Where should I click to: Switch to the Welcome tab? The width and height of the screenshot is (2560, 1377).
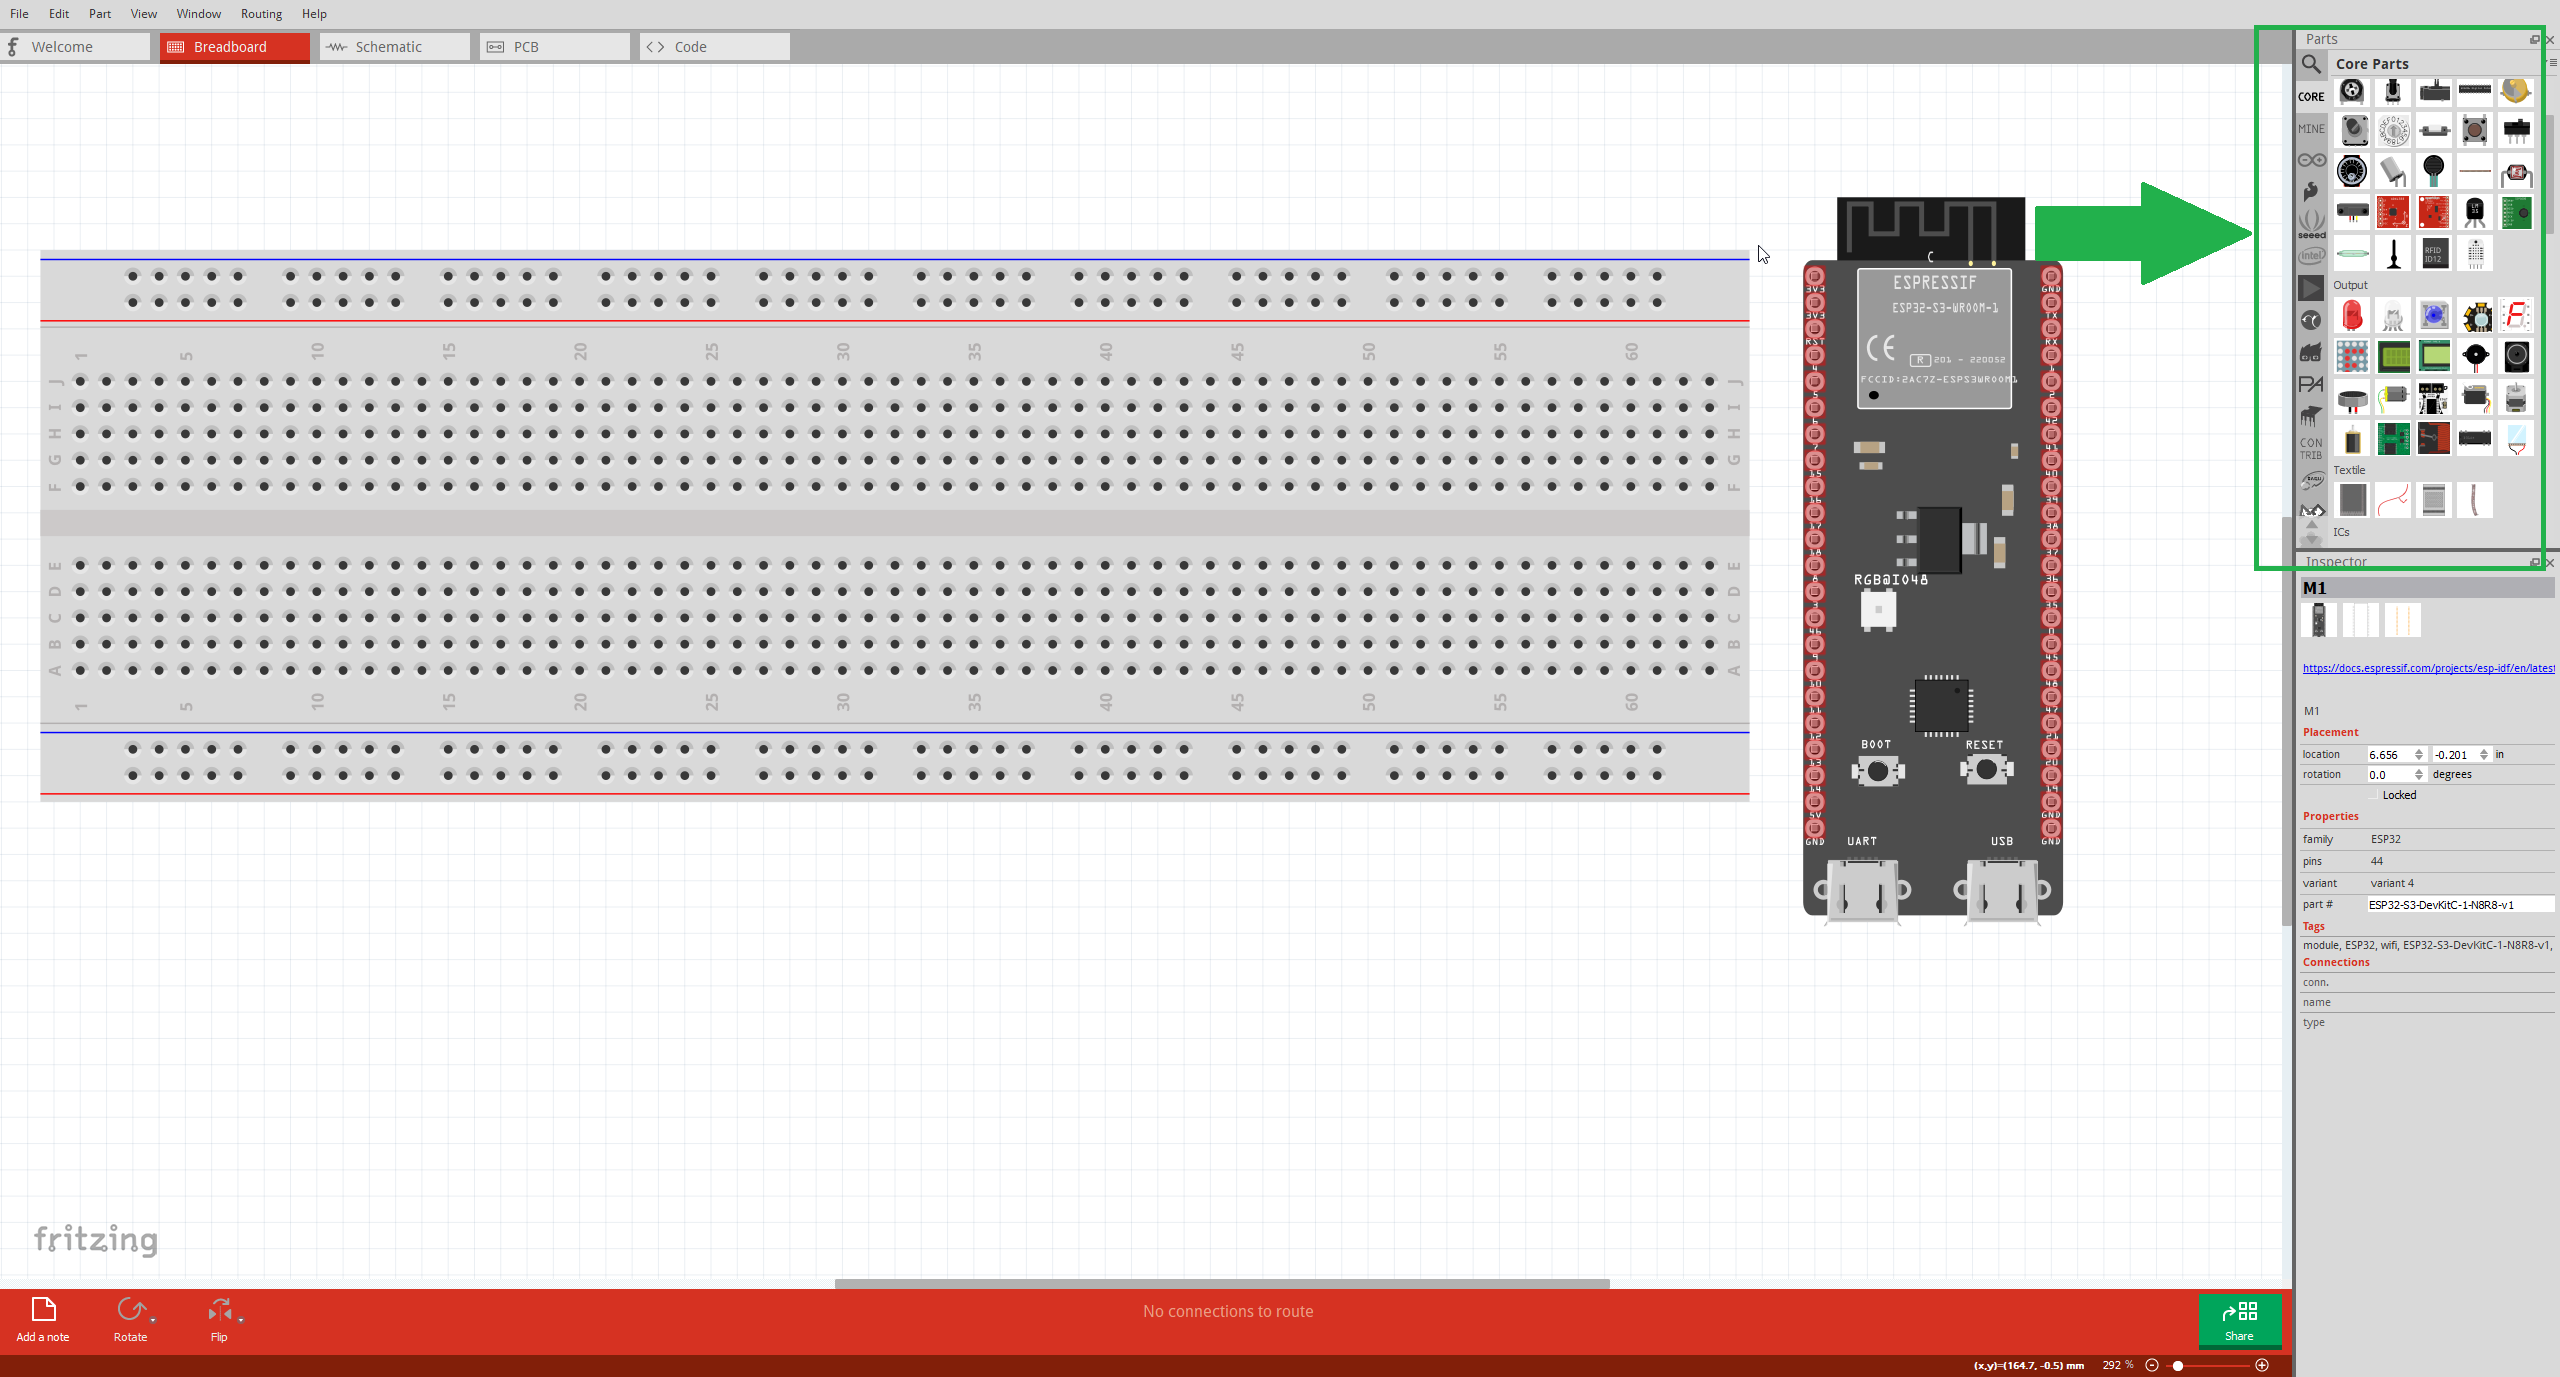(x=75, y=47)
